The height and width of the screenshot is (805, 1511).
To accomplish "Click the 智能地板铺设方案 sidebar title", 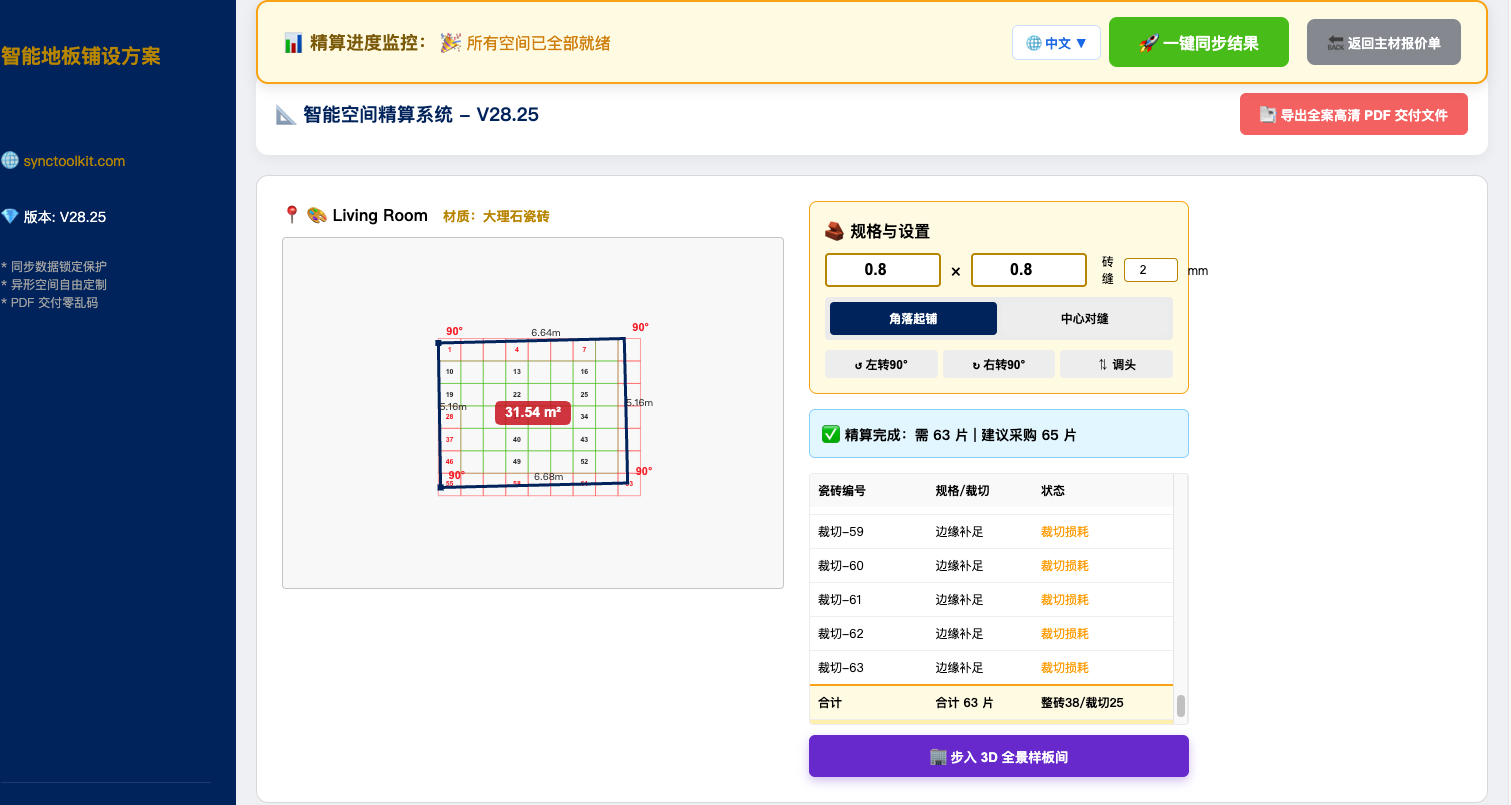I will (81, 56).
